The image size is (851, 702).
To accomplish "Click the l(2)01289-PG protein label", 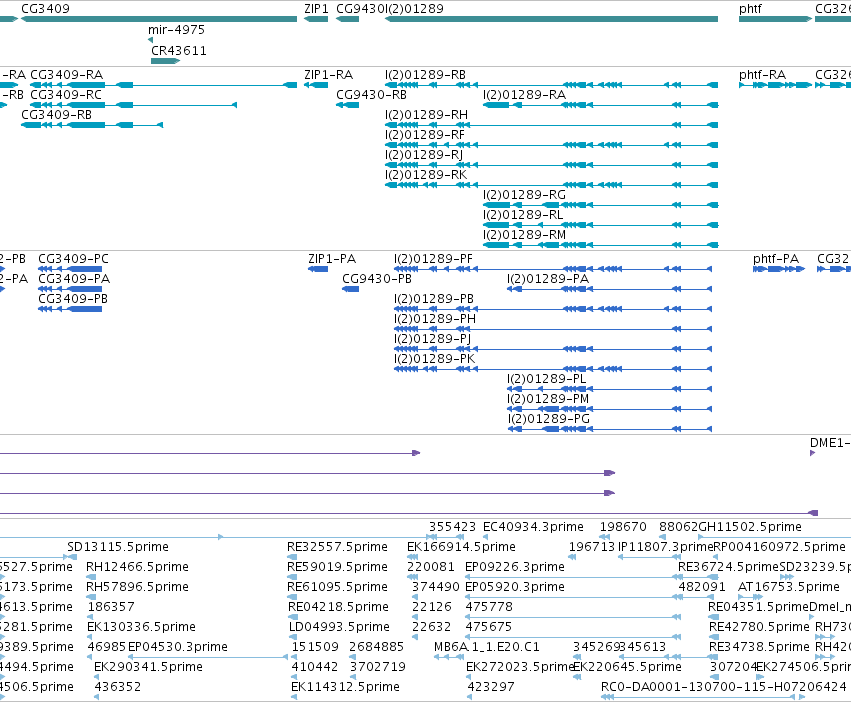I will [x=549, y=419].
